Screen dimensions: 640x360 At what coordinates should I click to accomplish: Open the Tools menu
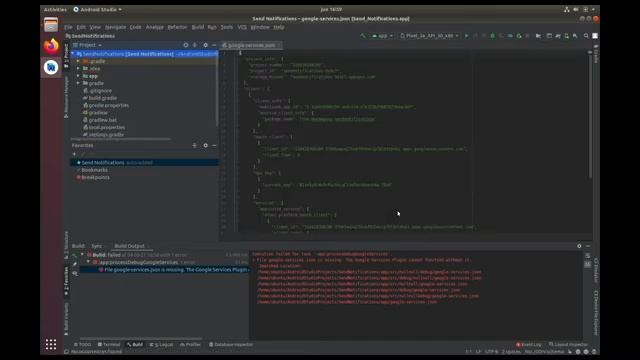click(x=227, y=27)
